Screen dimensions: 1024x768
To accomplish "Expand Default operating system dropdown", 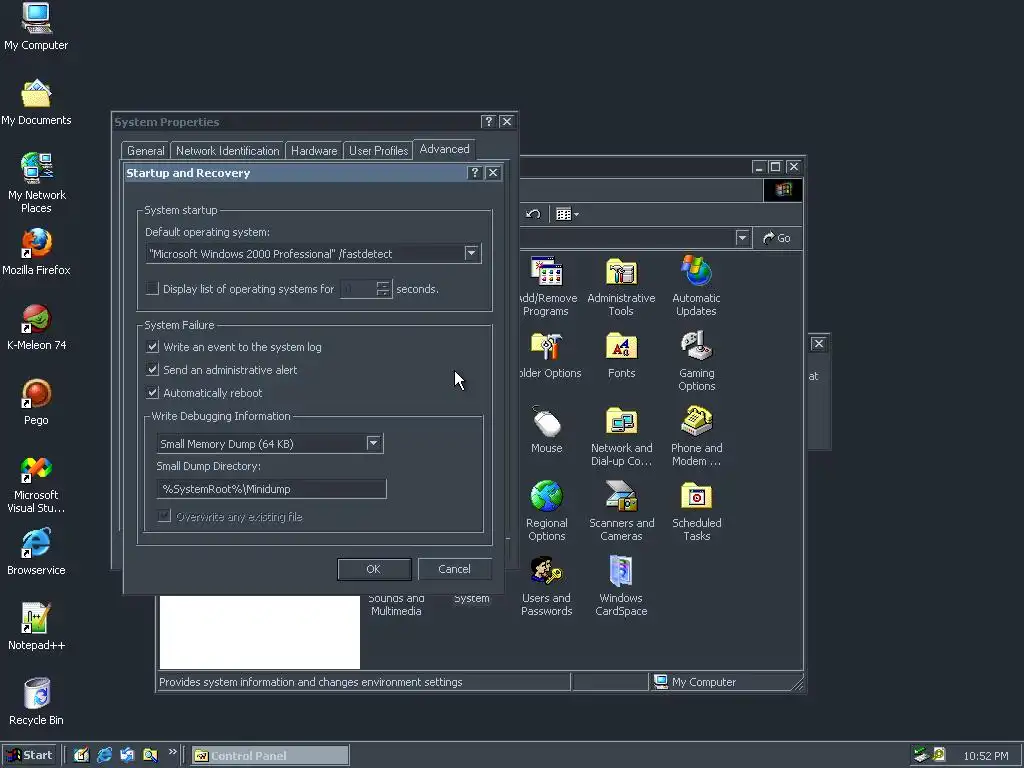I will tap(472, 253).
